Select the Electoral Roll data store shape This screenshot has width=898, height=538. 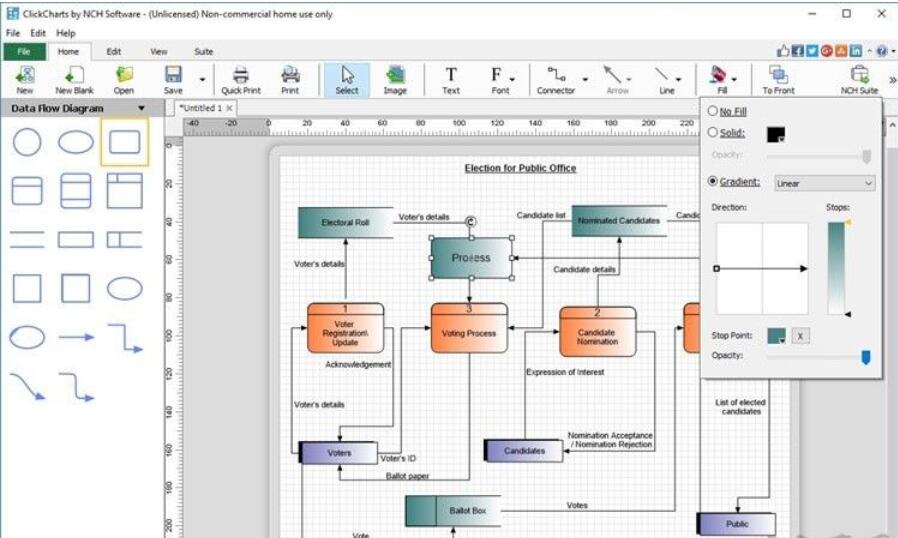[x=345, y=222]
